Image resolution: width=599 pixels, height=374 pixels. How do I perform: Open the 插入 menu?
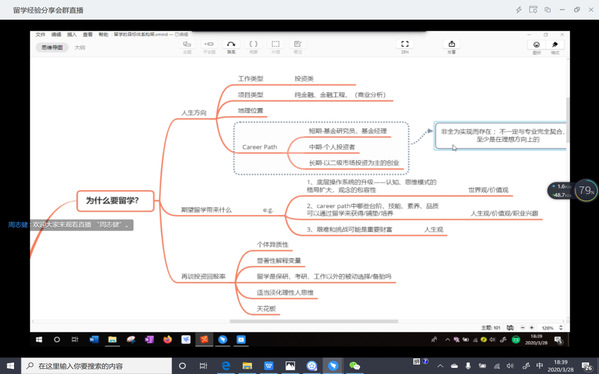72,34
